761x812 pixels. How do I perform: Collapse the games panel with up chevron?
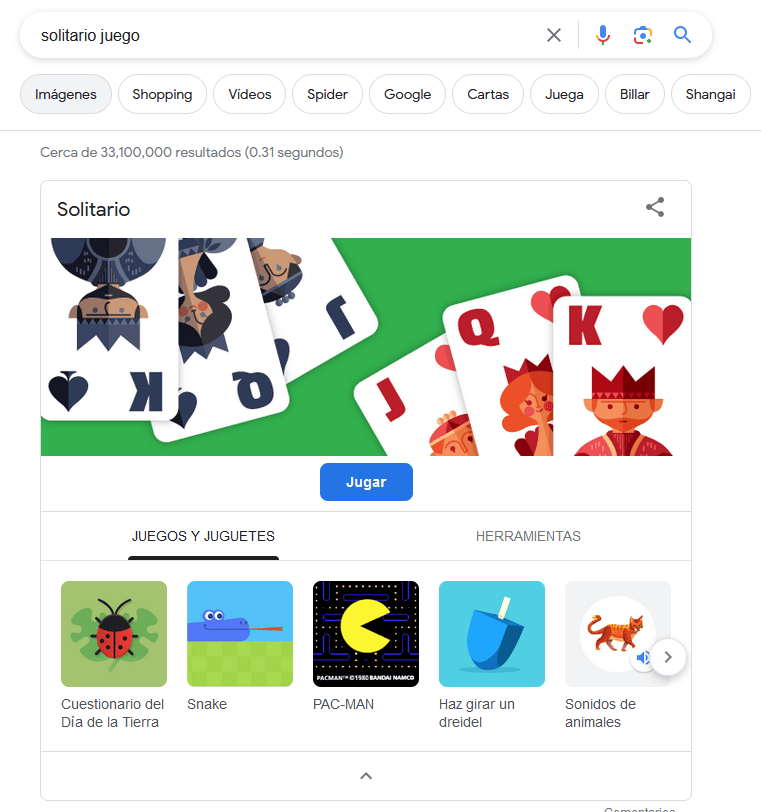pyautogui.click(x=366, y=776)
